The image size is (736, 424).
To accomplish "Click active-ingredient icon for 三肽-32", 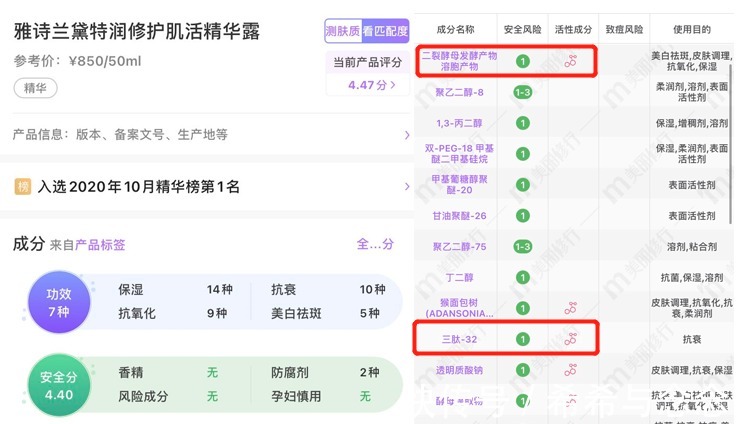I will coord(570,339).
